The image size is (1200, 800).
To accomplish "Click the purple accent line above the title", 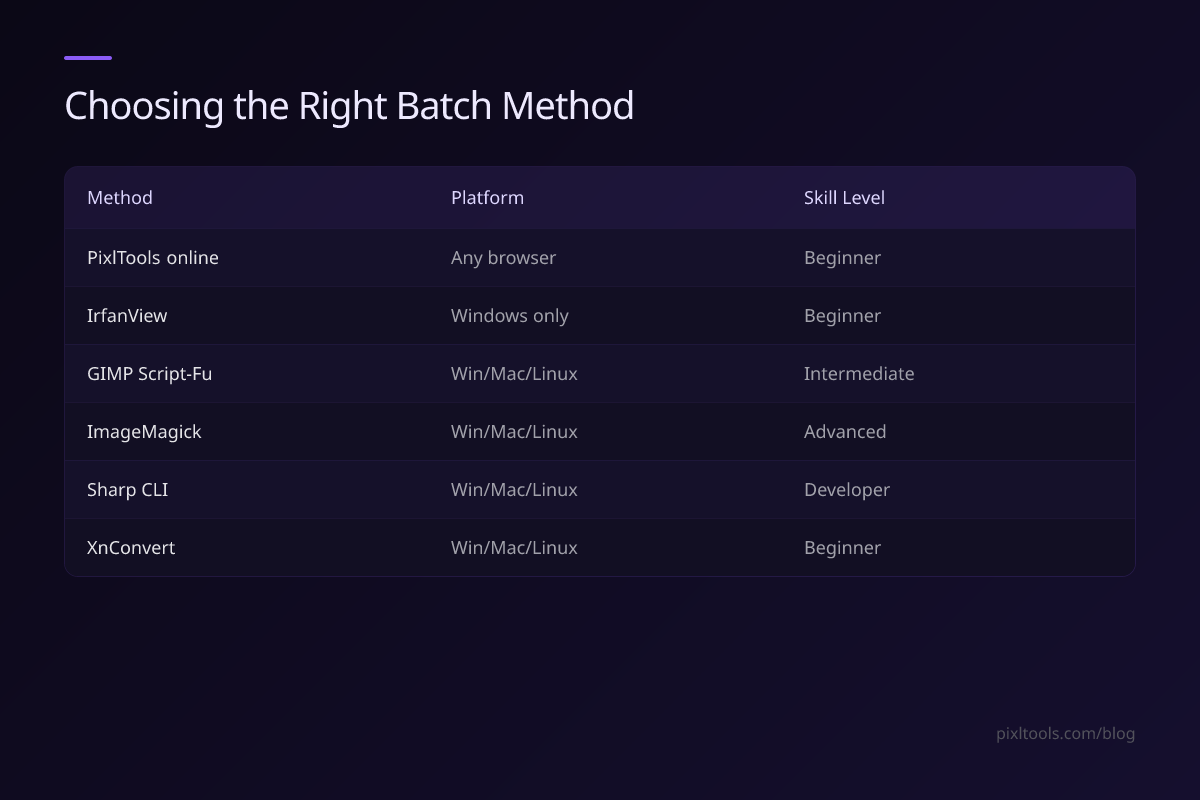I will coord(88,58).
